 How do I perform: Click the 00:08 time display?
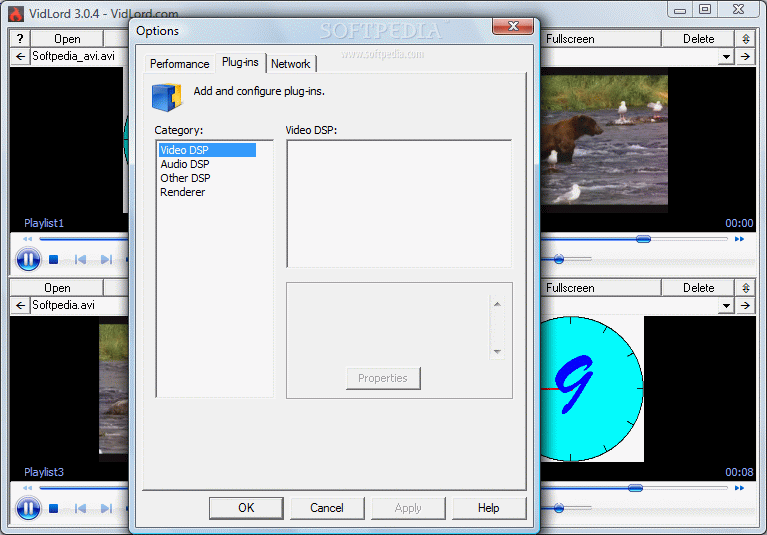(x=739, y=472)
